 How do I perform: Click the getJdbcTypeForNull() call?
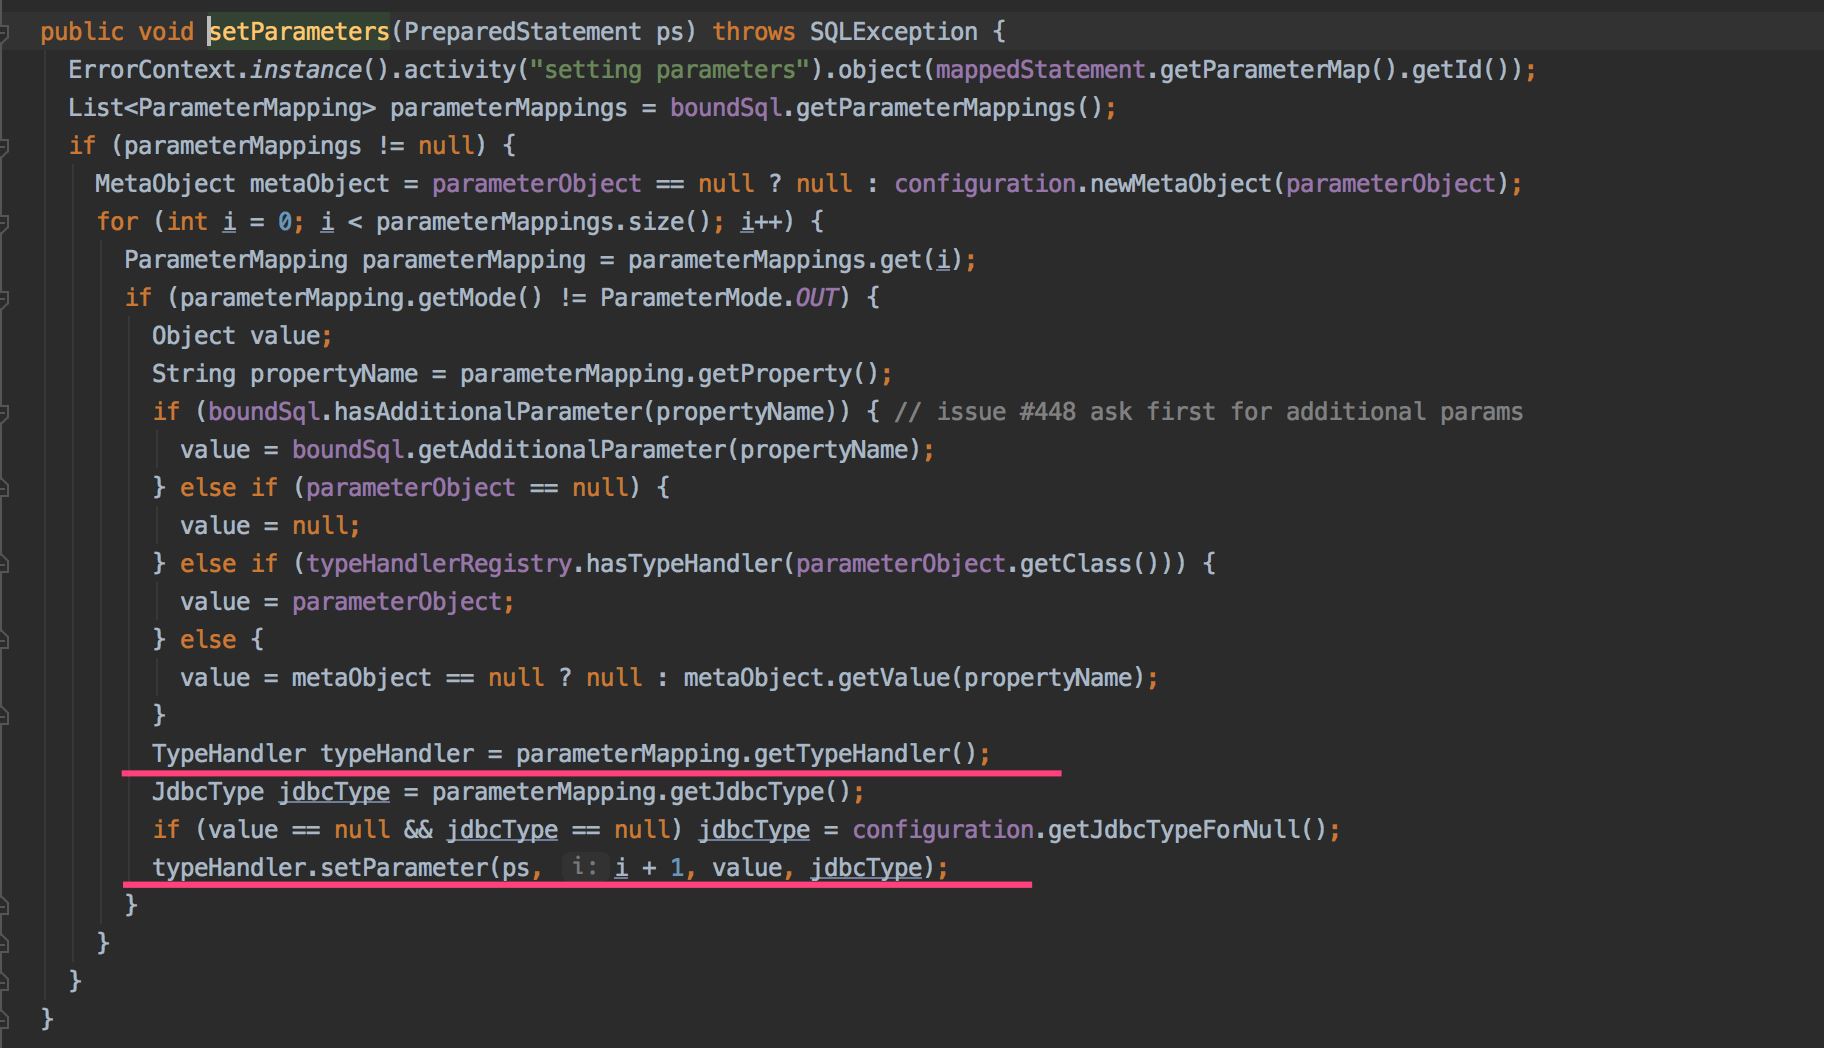[x=1186, y=830]
